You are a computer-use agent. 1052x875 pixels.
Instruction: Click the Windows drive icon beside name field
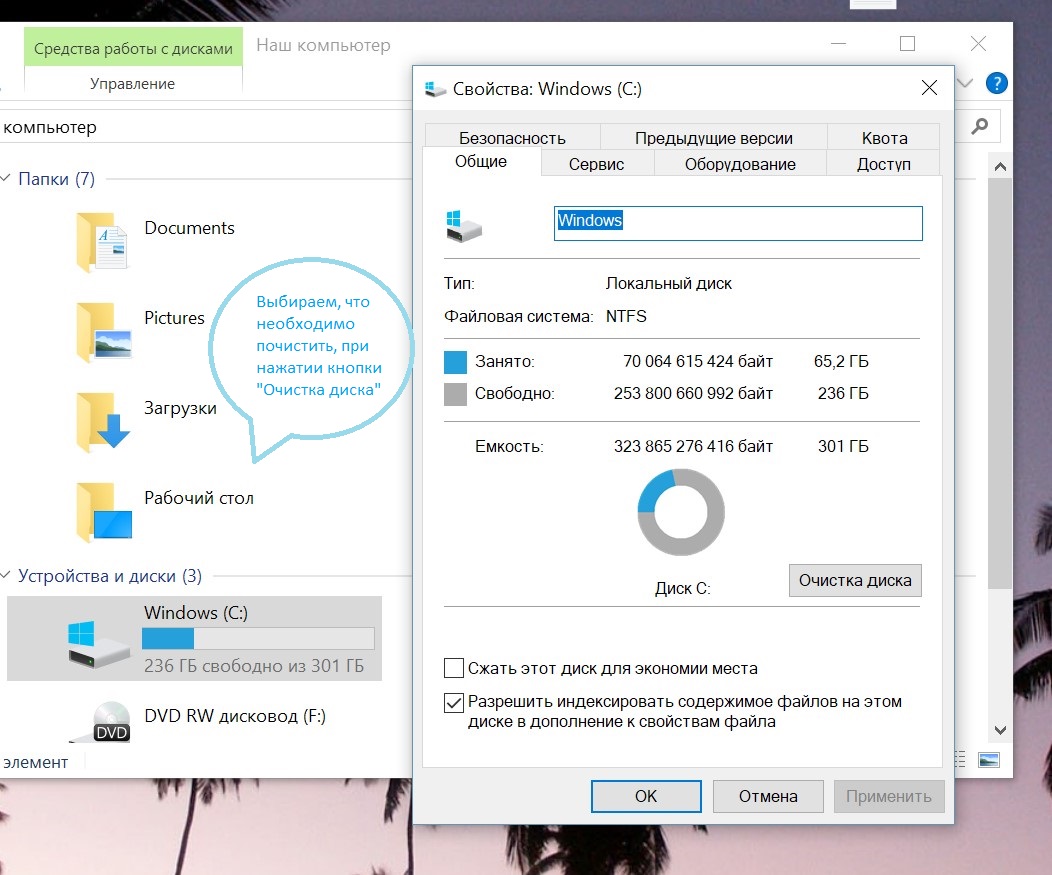click(464, 226)
